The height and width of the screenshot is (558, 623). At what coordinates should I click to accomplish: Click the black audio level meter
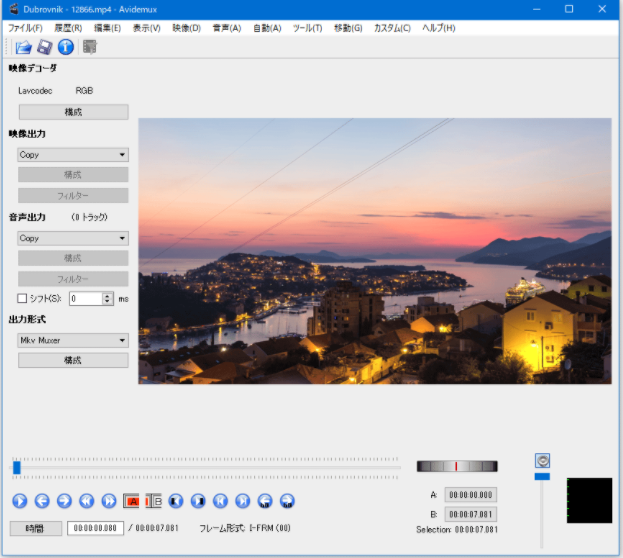pyautogui.click(x=589, y=500)
